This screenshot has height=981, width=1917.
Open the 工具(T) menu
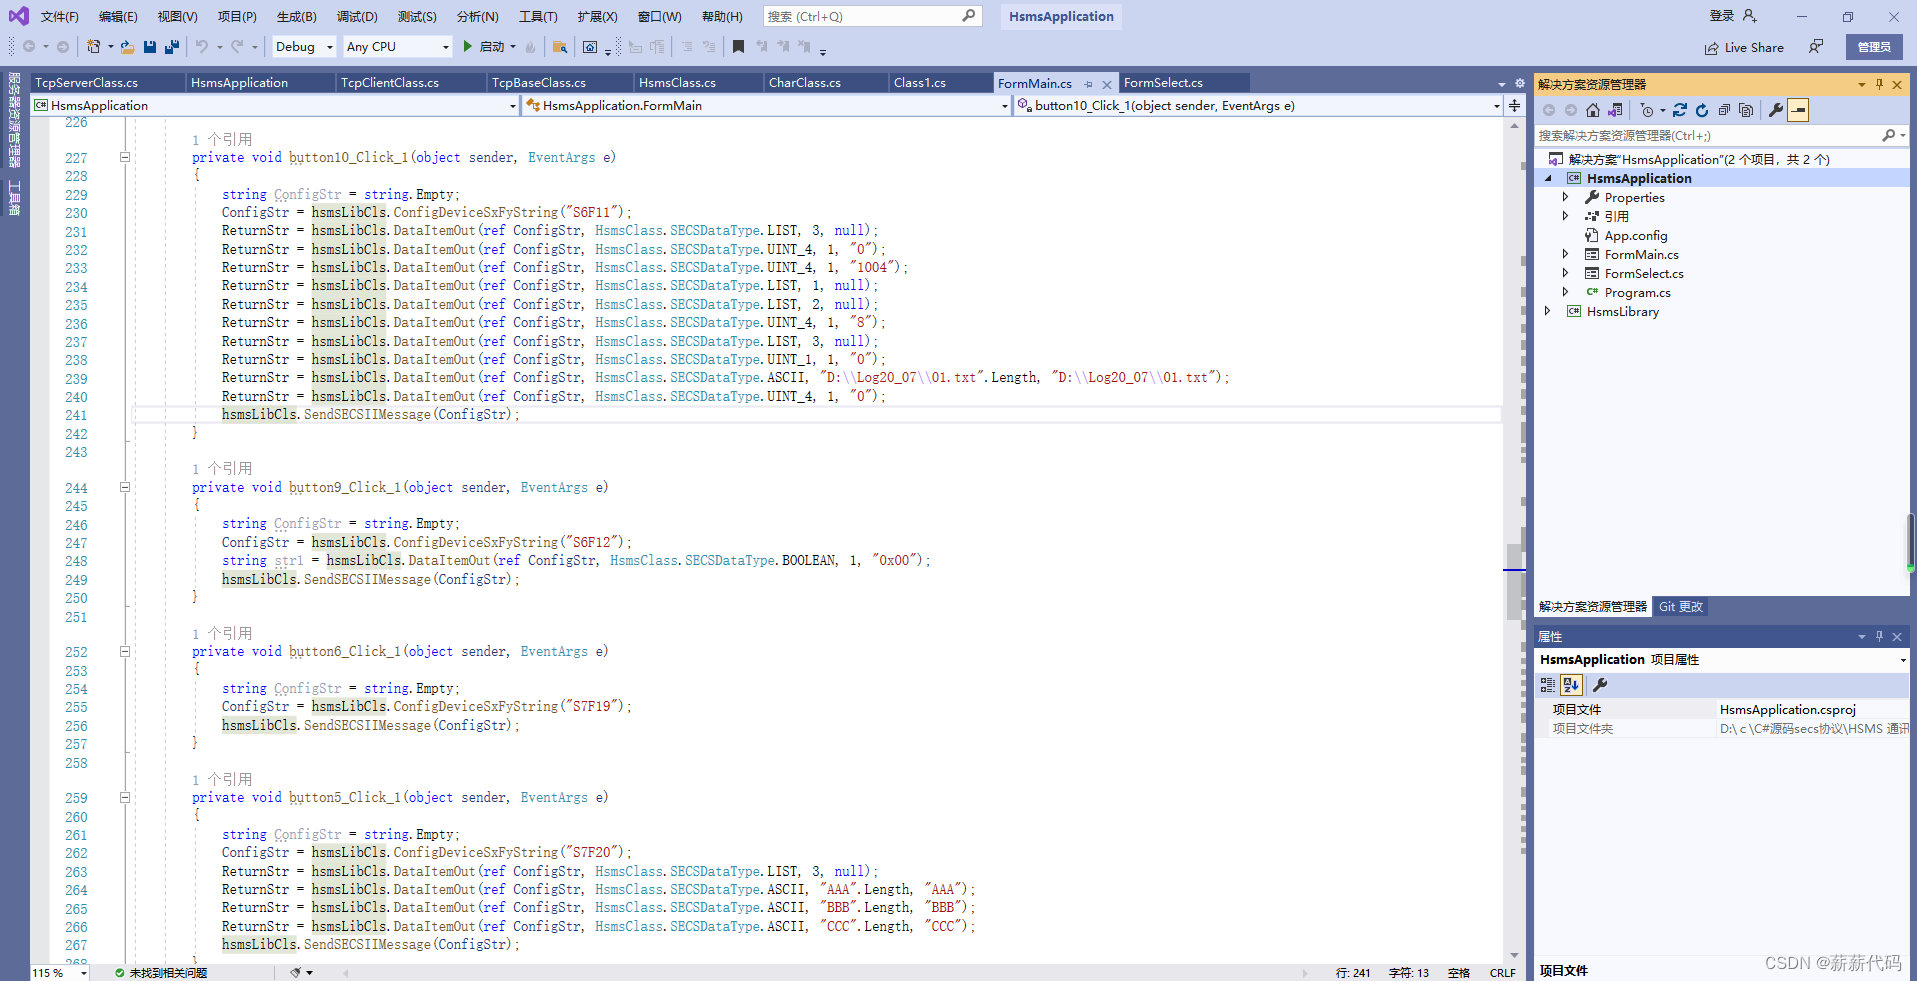[x=538, y=16]
